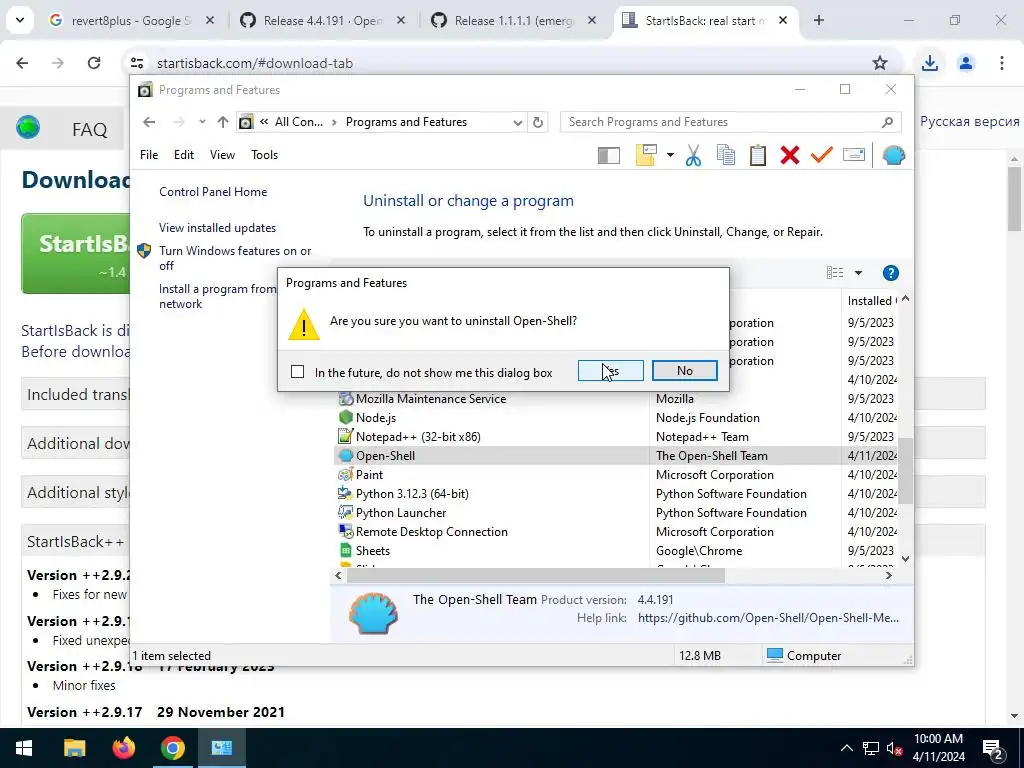Open Turn Windows features on or off
The image size is (1024, 768).
point(234,258)
